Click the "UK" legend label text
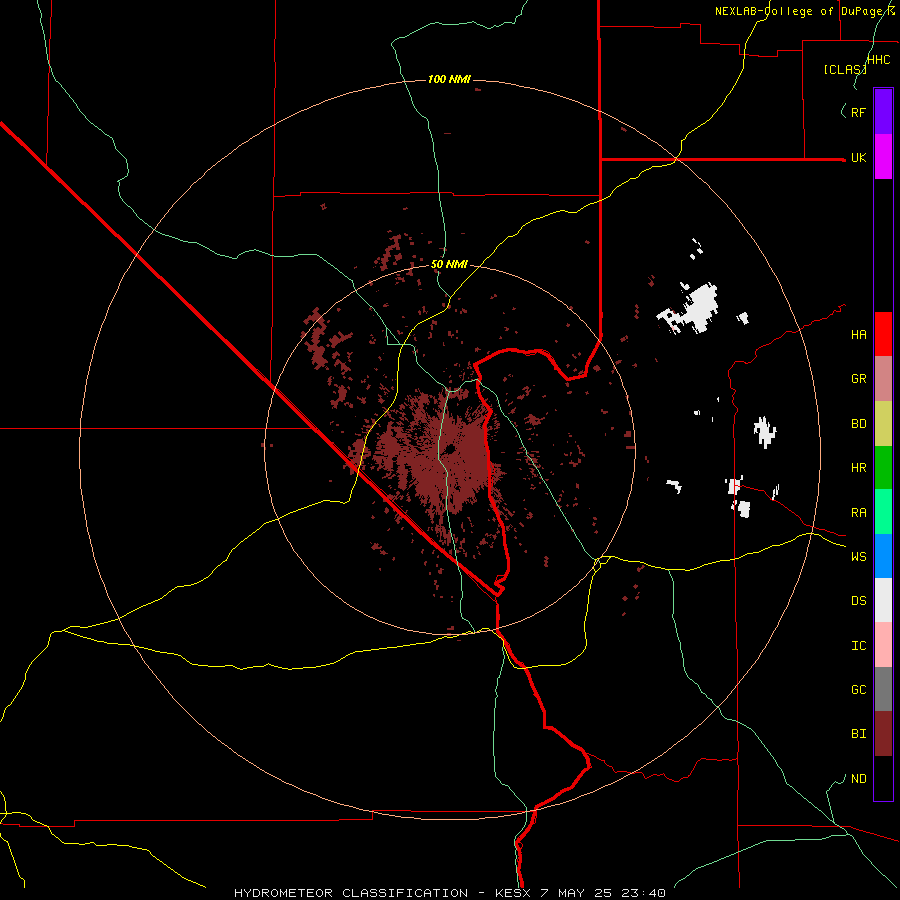The width and height of the screenshot is (900, 900). [x=858, y=158]
